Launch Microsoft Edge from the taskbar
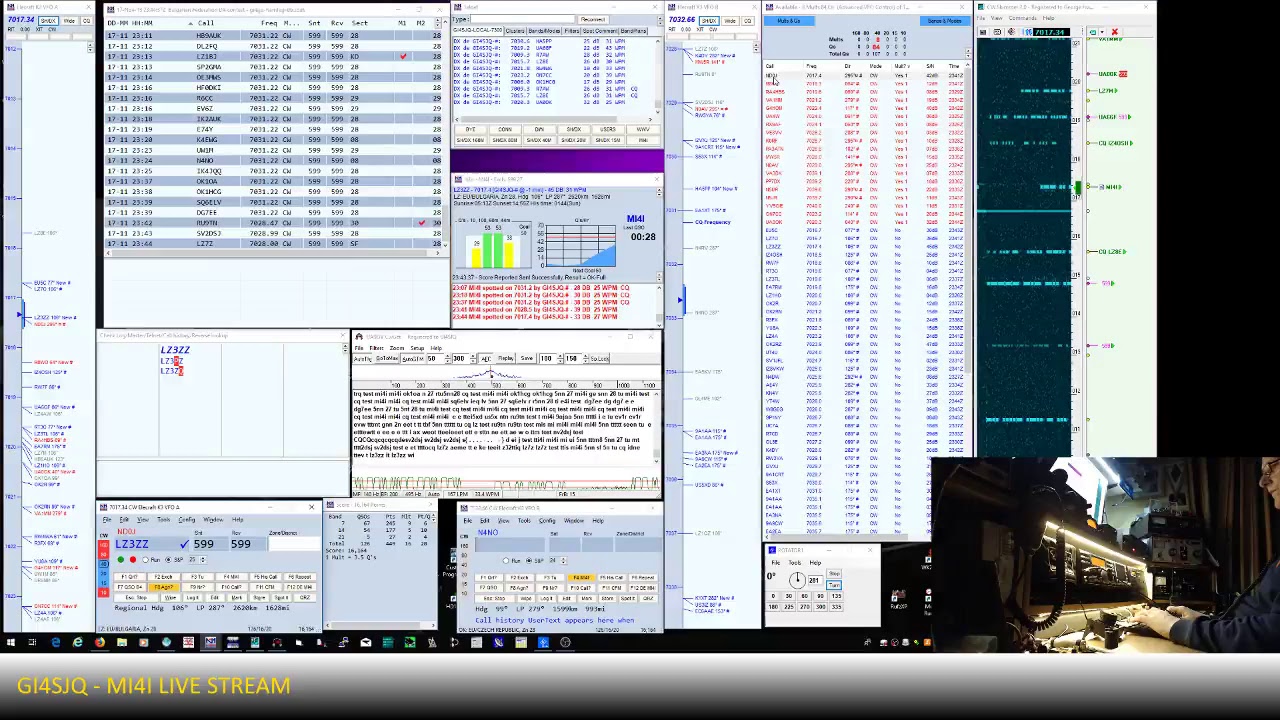This screenshot has height=720, width=1280. click(55, 642)
